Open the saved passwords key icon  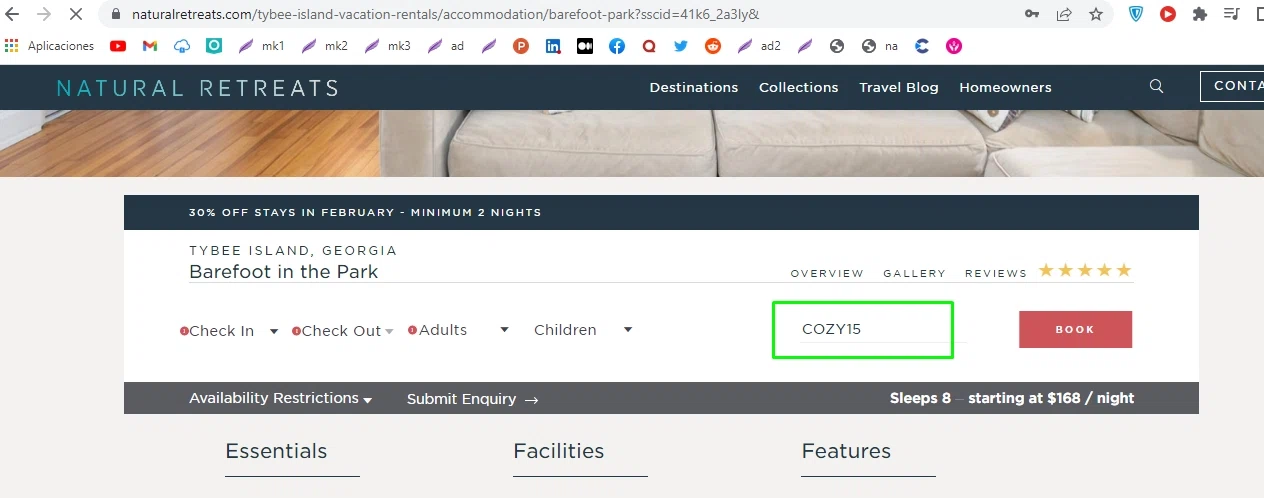point(1032,15)
